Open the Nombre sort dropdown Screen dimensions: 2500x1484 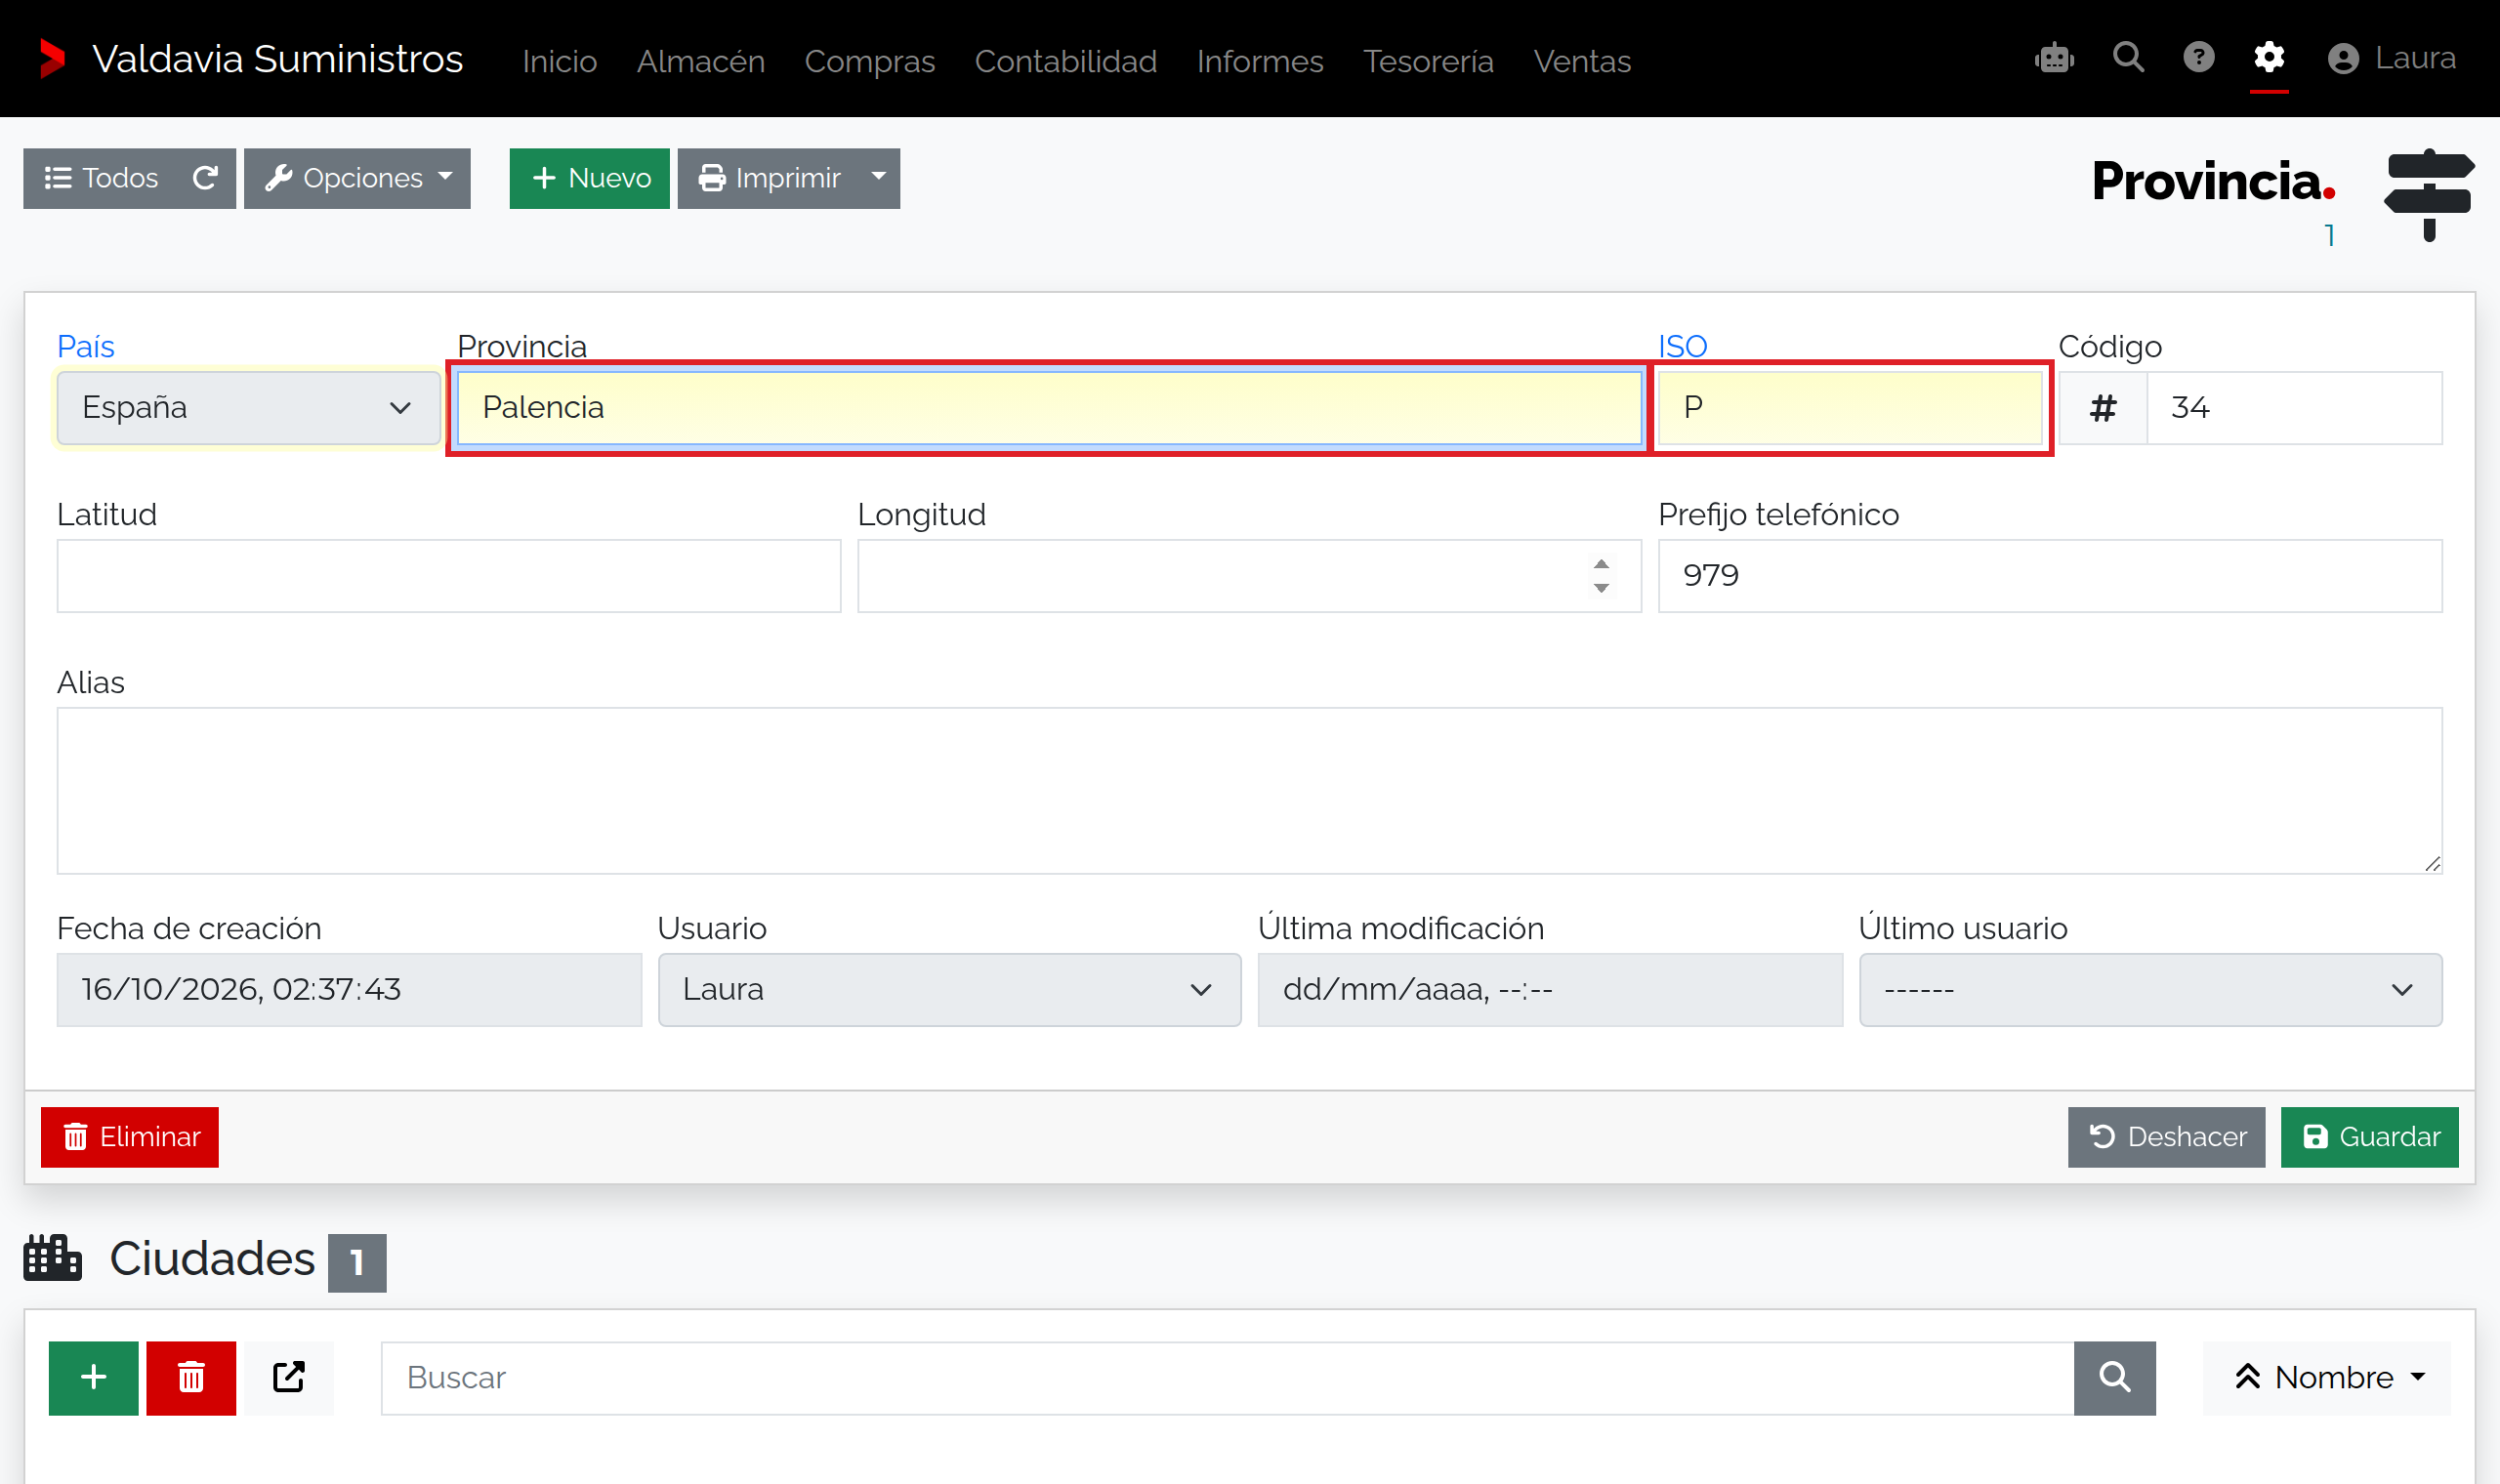(x=2327, y=1377)
